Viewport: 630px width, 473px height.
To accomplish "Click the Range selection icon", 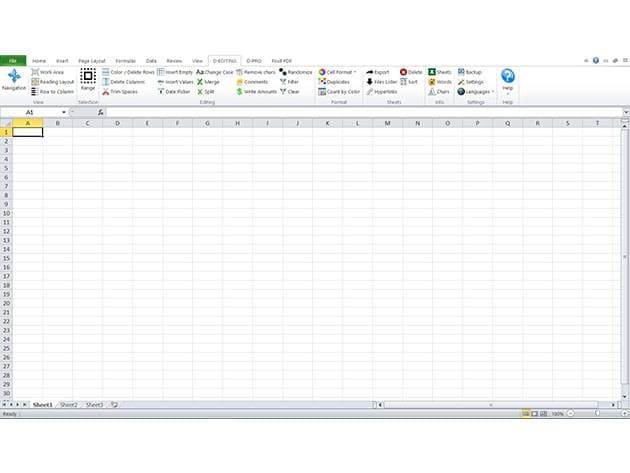I will point(88,79).
